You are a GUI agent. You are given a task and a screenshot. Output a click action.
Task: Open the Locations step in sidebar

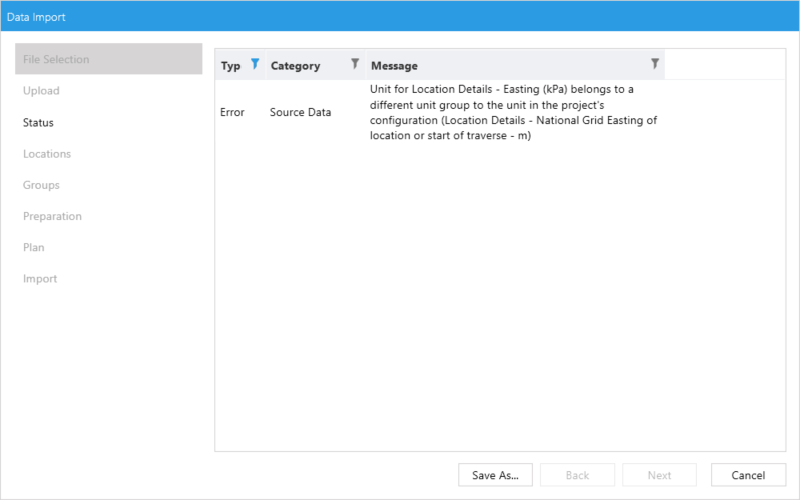tap(47, 154)
